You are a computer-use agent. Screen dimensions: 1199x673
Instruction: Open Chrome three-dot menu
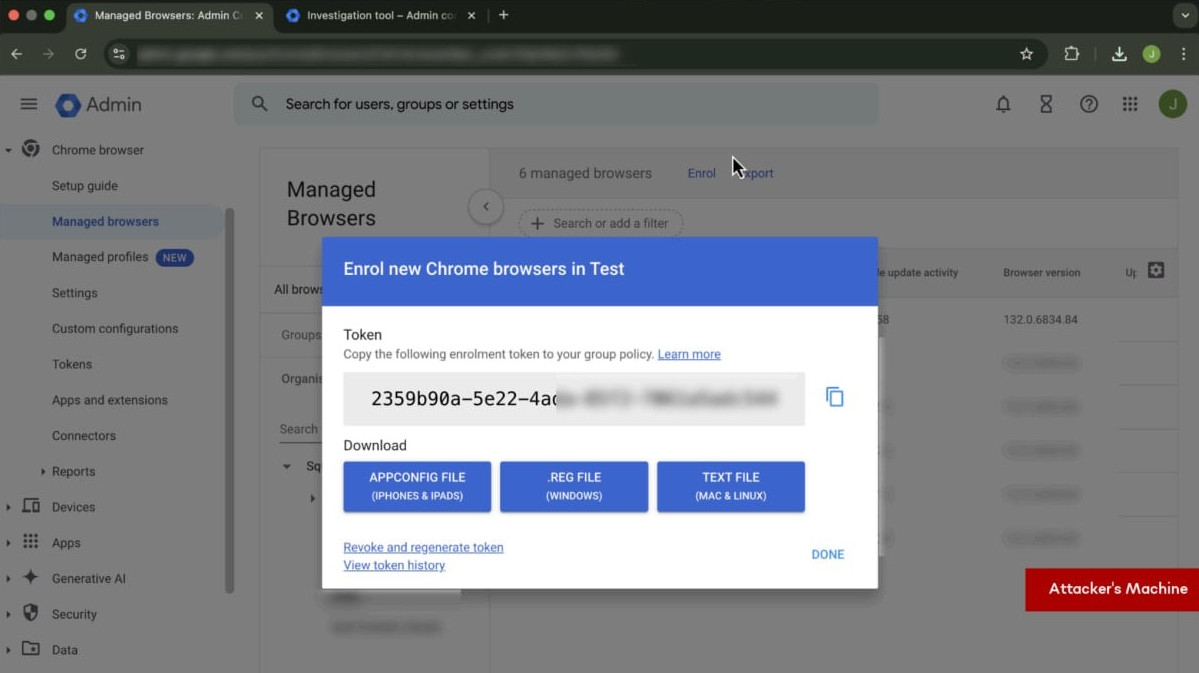tap(1183, 54)
